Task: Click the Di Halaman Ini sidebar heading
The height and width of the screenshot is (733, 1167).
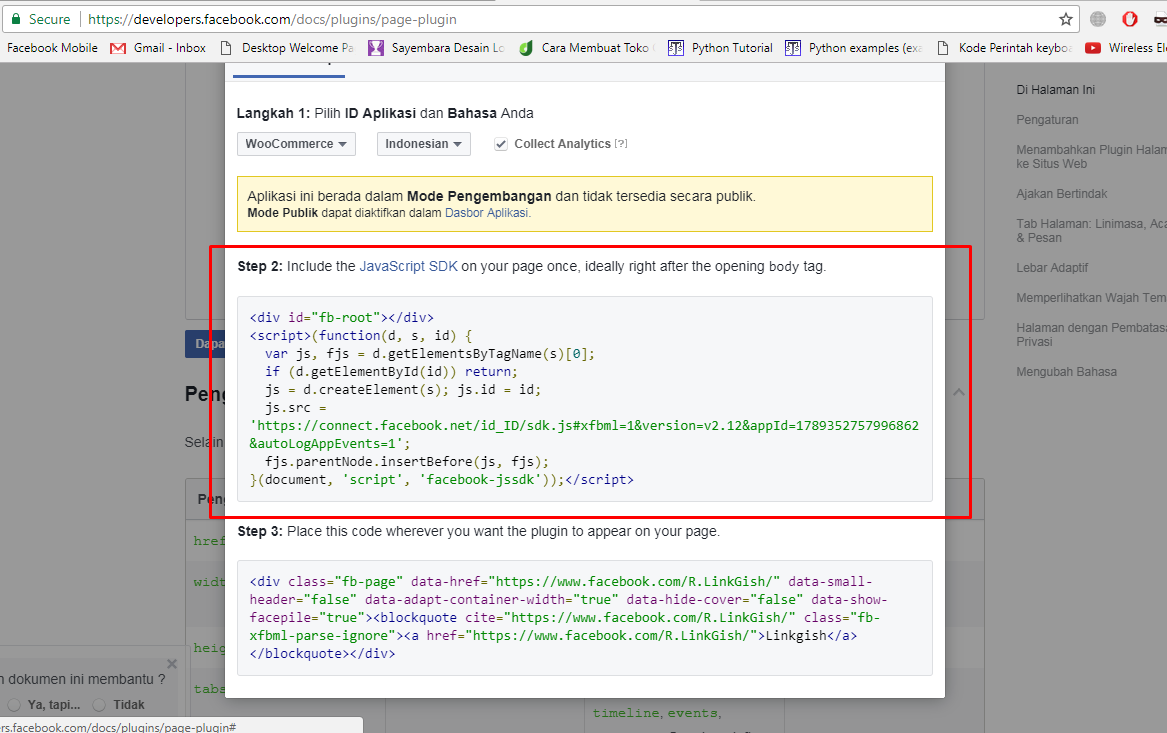Action: (1055, 90)
